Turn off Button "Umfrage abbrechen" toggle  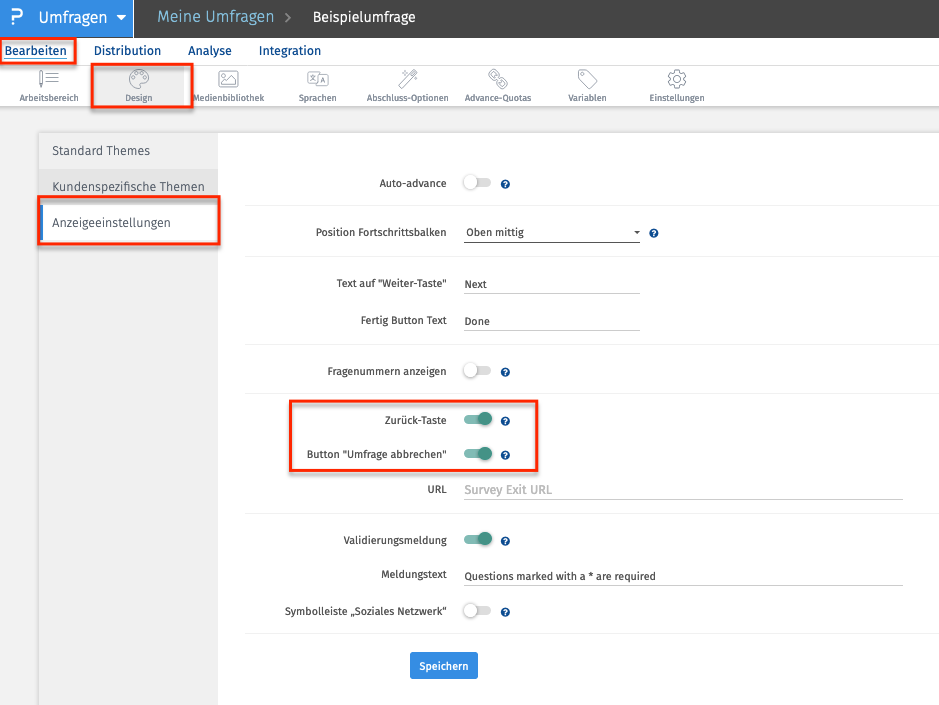[x=478, y=454]
